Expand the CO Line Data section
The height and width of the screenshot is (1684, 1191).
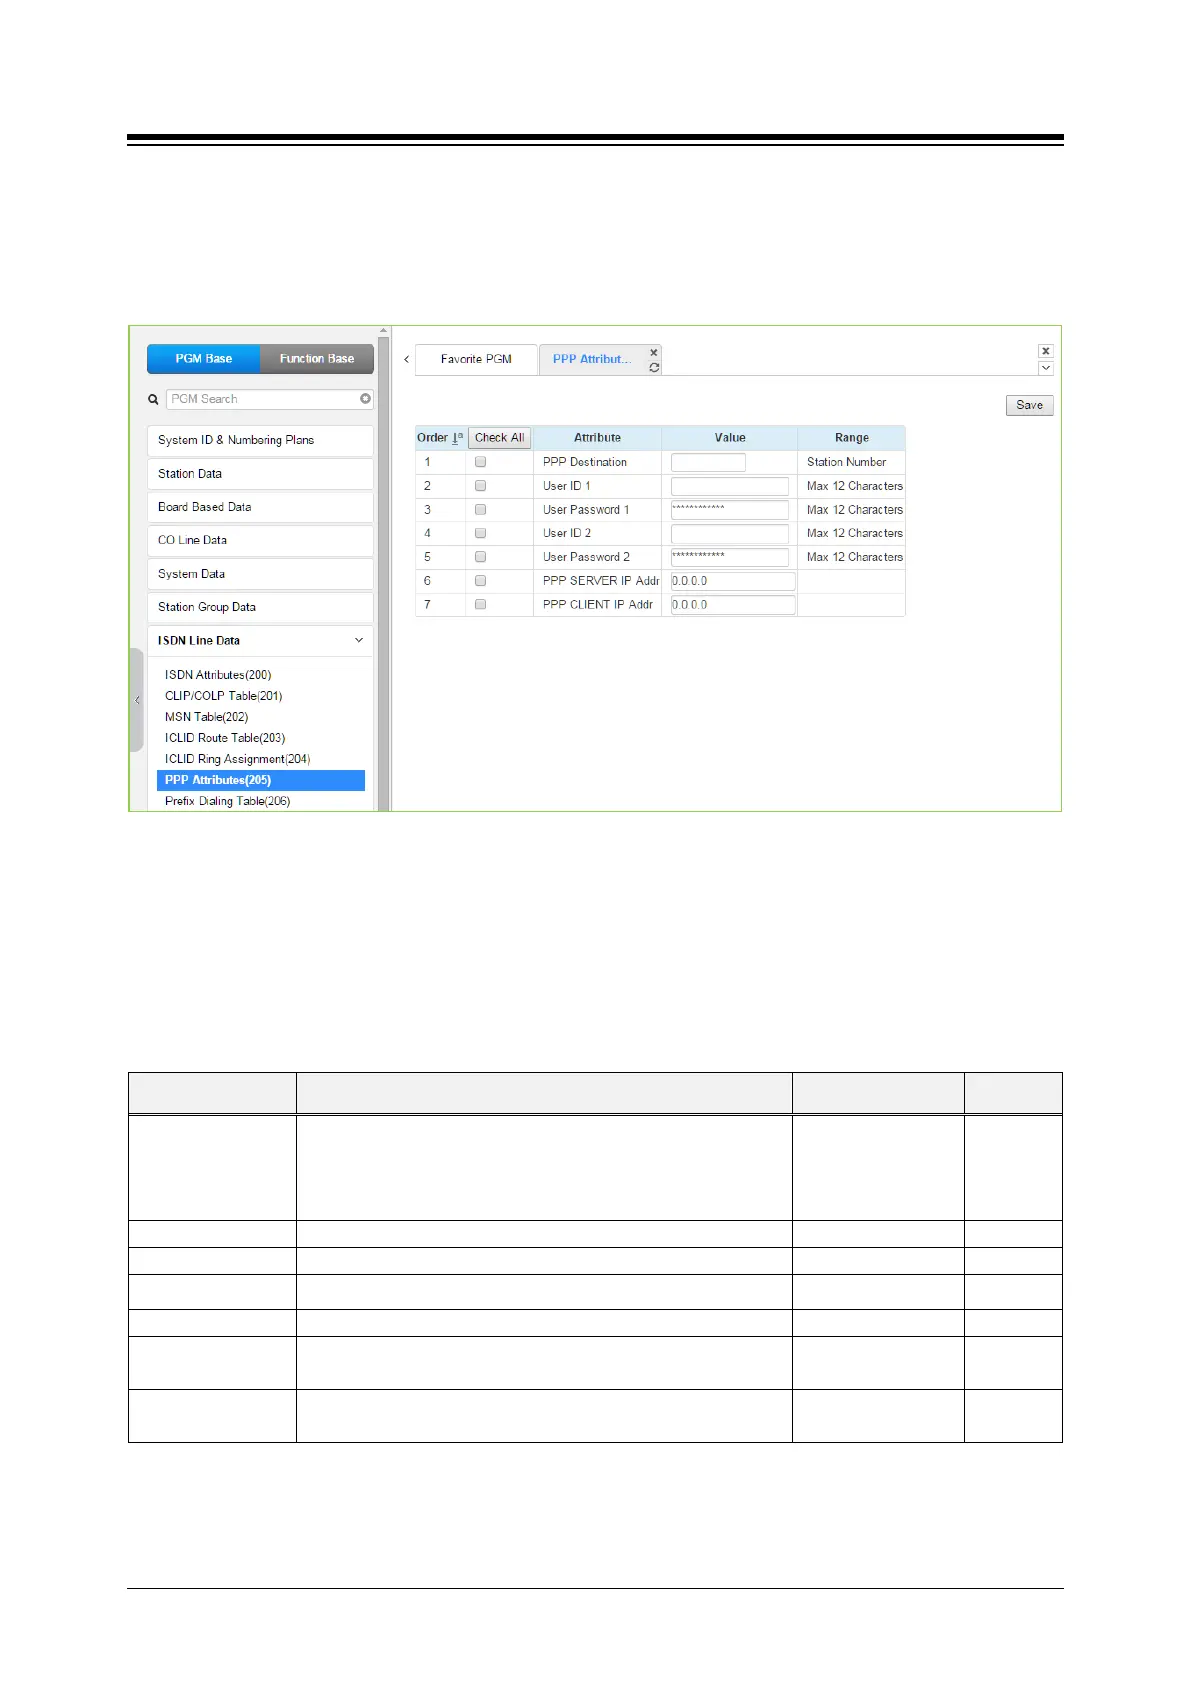(x=260, y=540)
